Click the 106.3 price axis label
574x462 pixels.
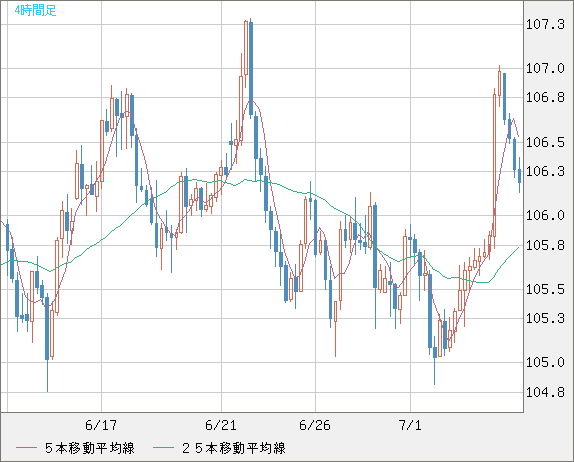545,171
